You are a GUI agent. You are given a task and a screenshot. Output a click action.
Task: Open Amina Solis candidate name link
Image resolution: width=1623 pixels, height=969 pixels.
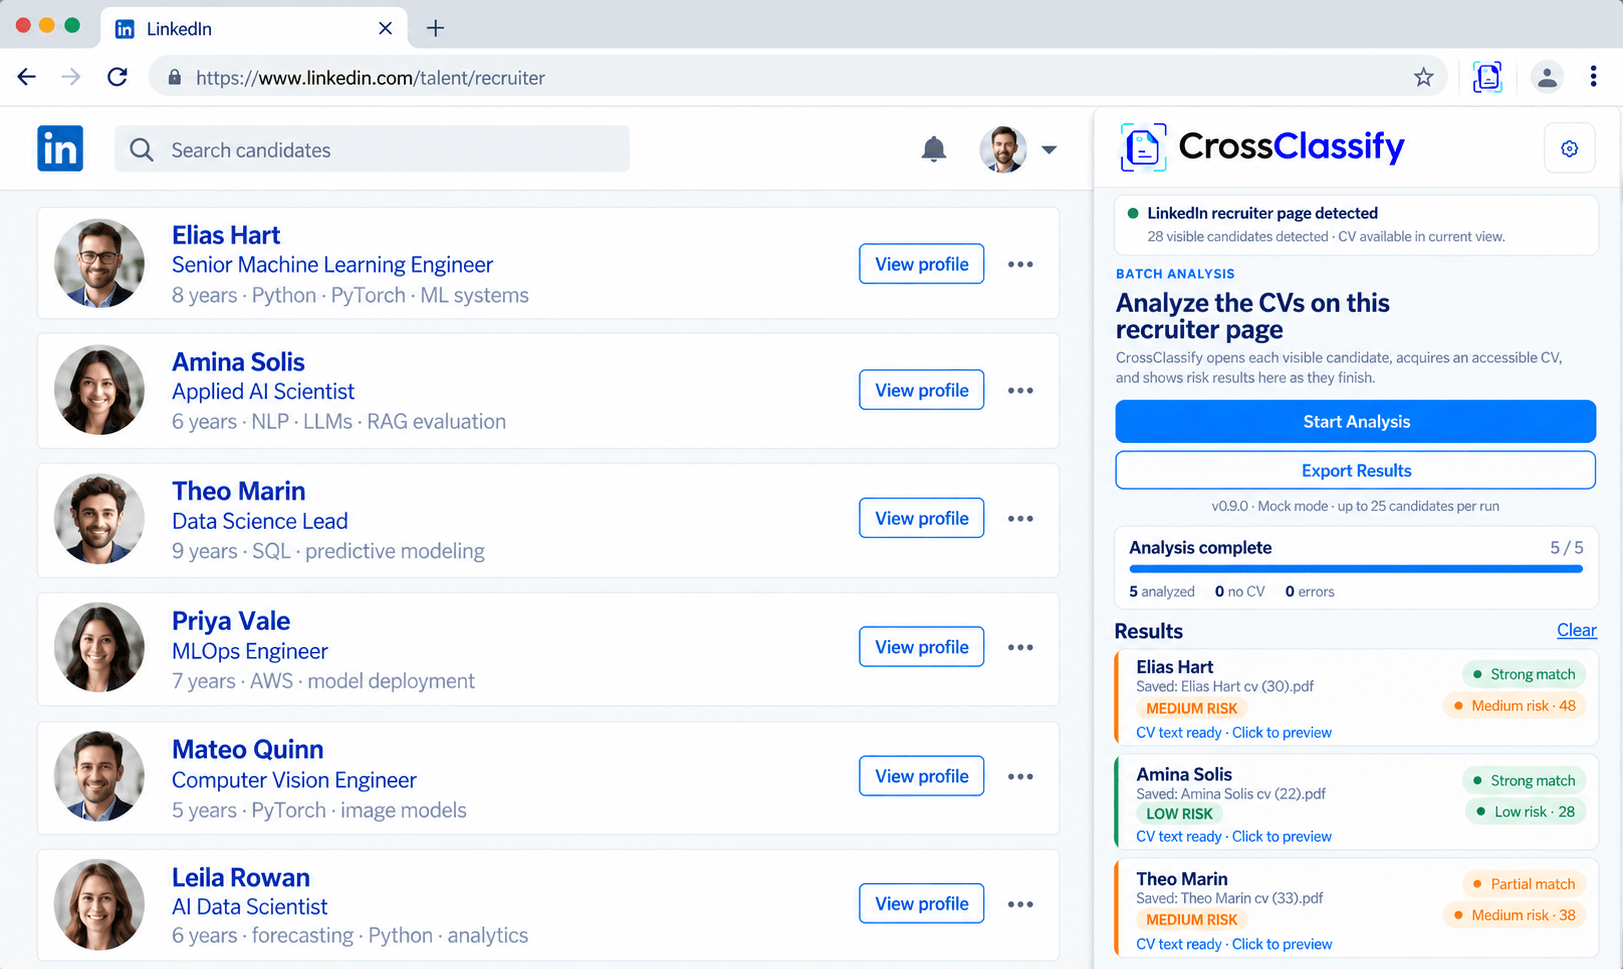click(238, 362)
